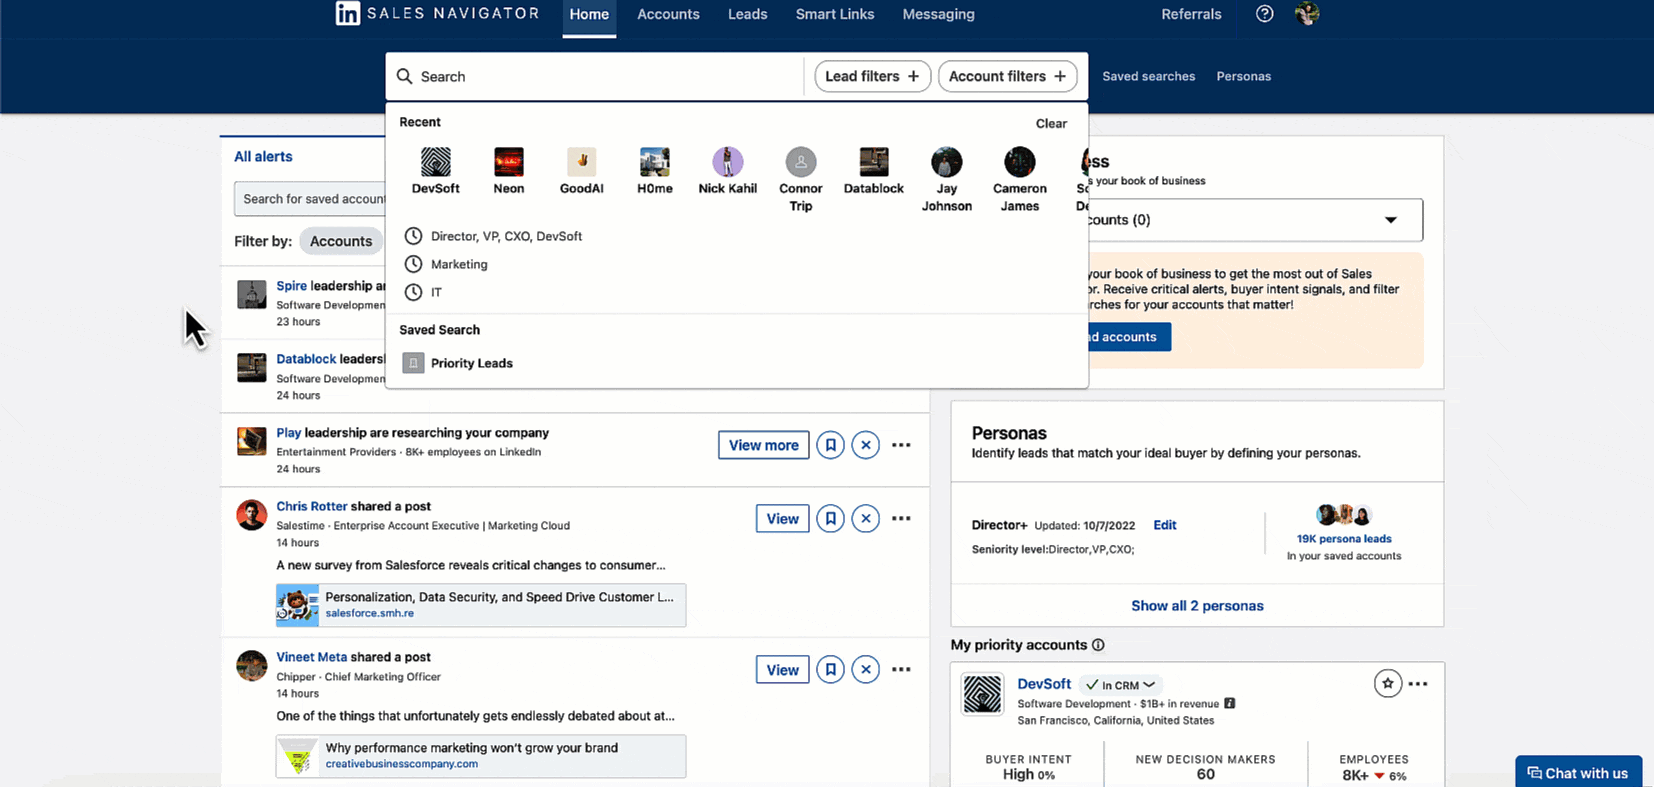Image resolution: width=1654 pixels, height=787 pixels.
Task: Open the salesforce.smh.re article preview
Action: coord(481,605)
